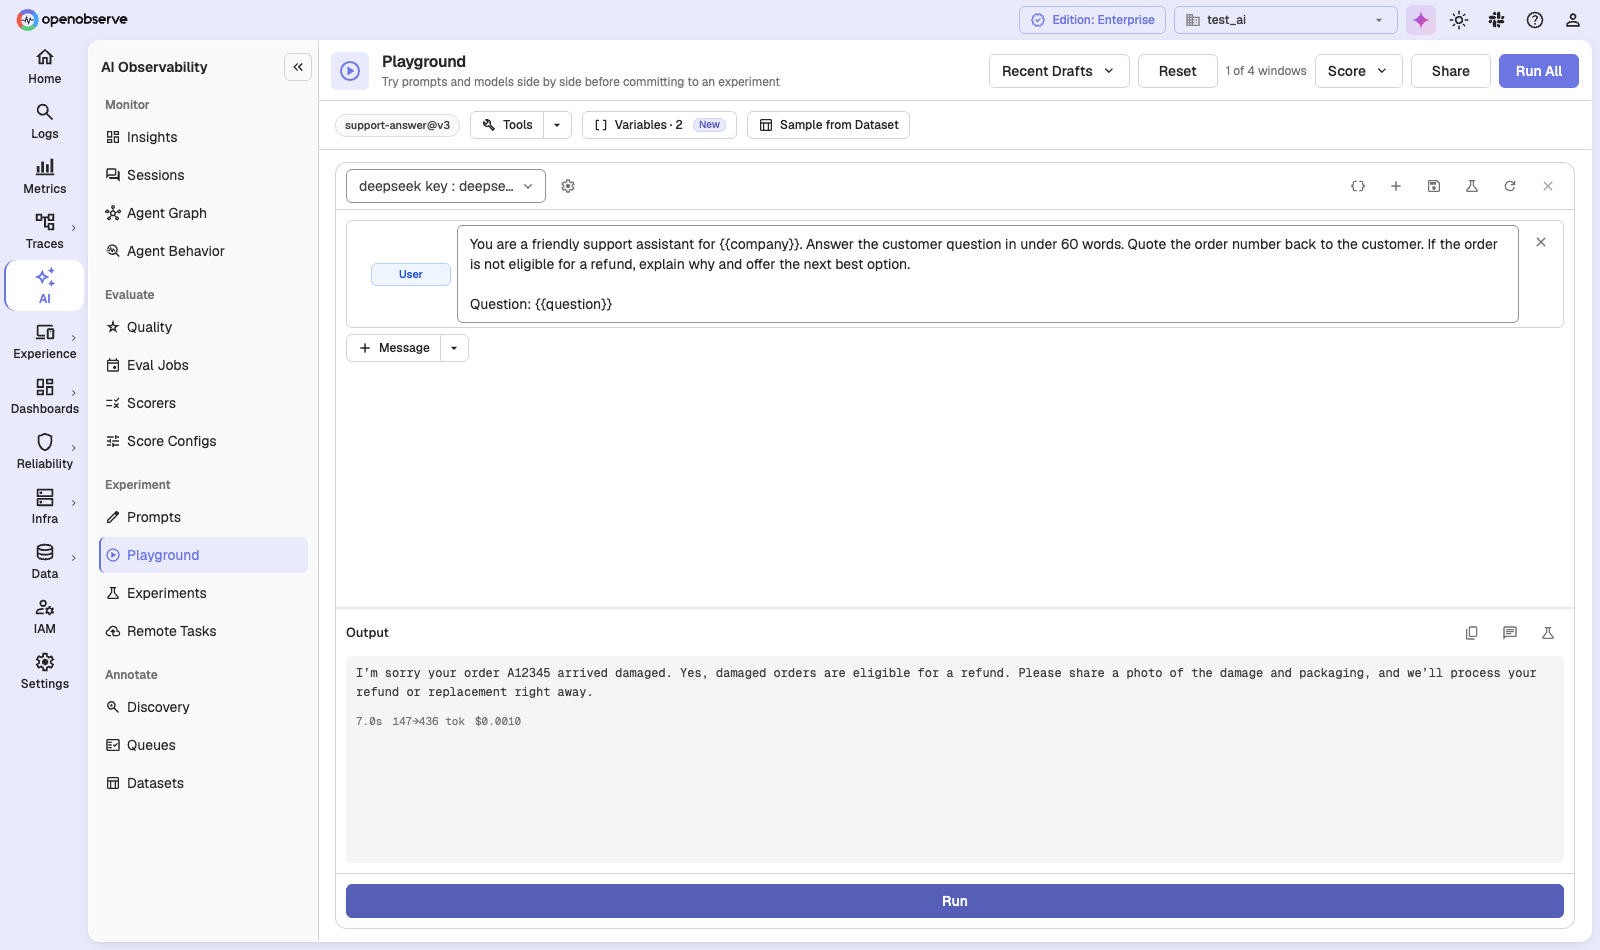
Task: Open Insights in the Monitor section
Action: click(204, 137)
